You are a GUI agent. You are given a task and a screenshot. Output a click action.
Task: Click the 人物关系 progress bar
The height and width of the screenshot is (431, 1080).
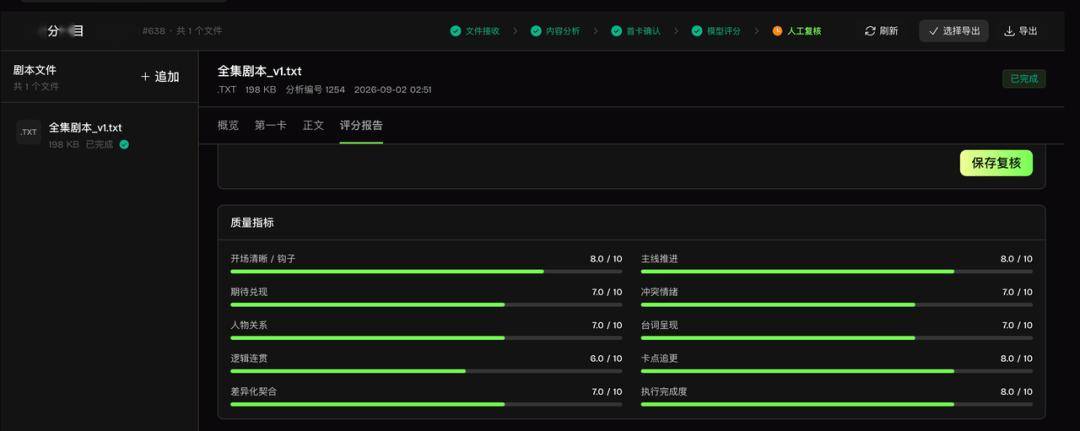coord(426,338)
